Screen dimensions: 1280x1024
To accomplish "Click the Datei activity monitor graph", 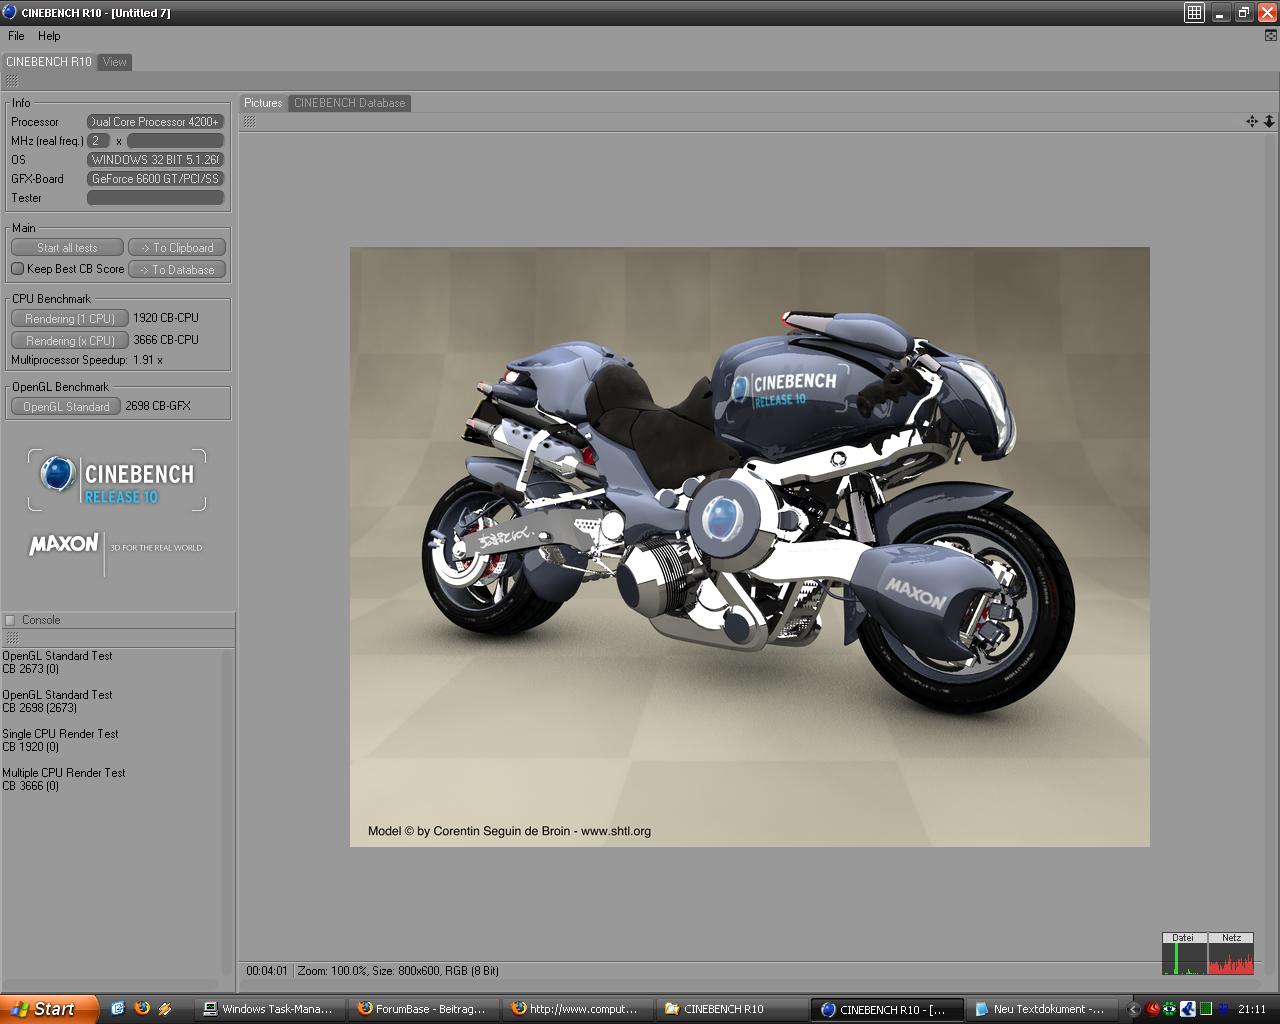I will (1184, 959).
